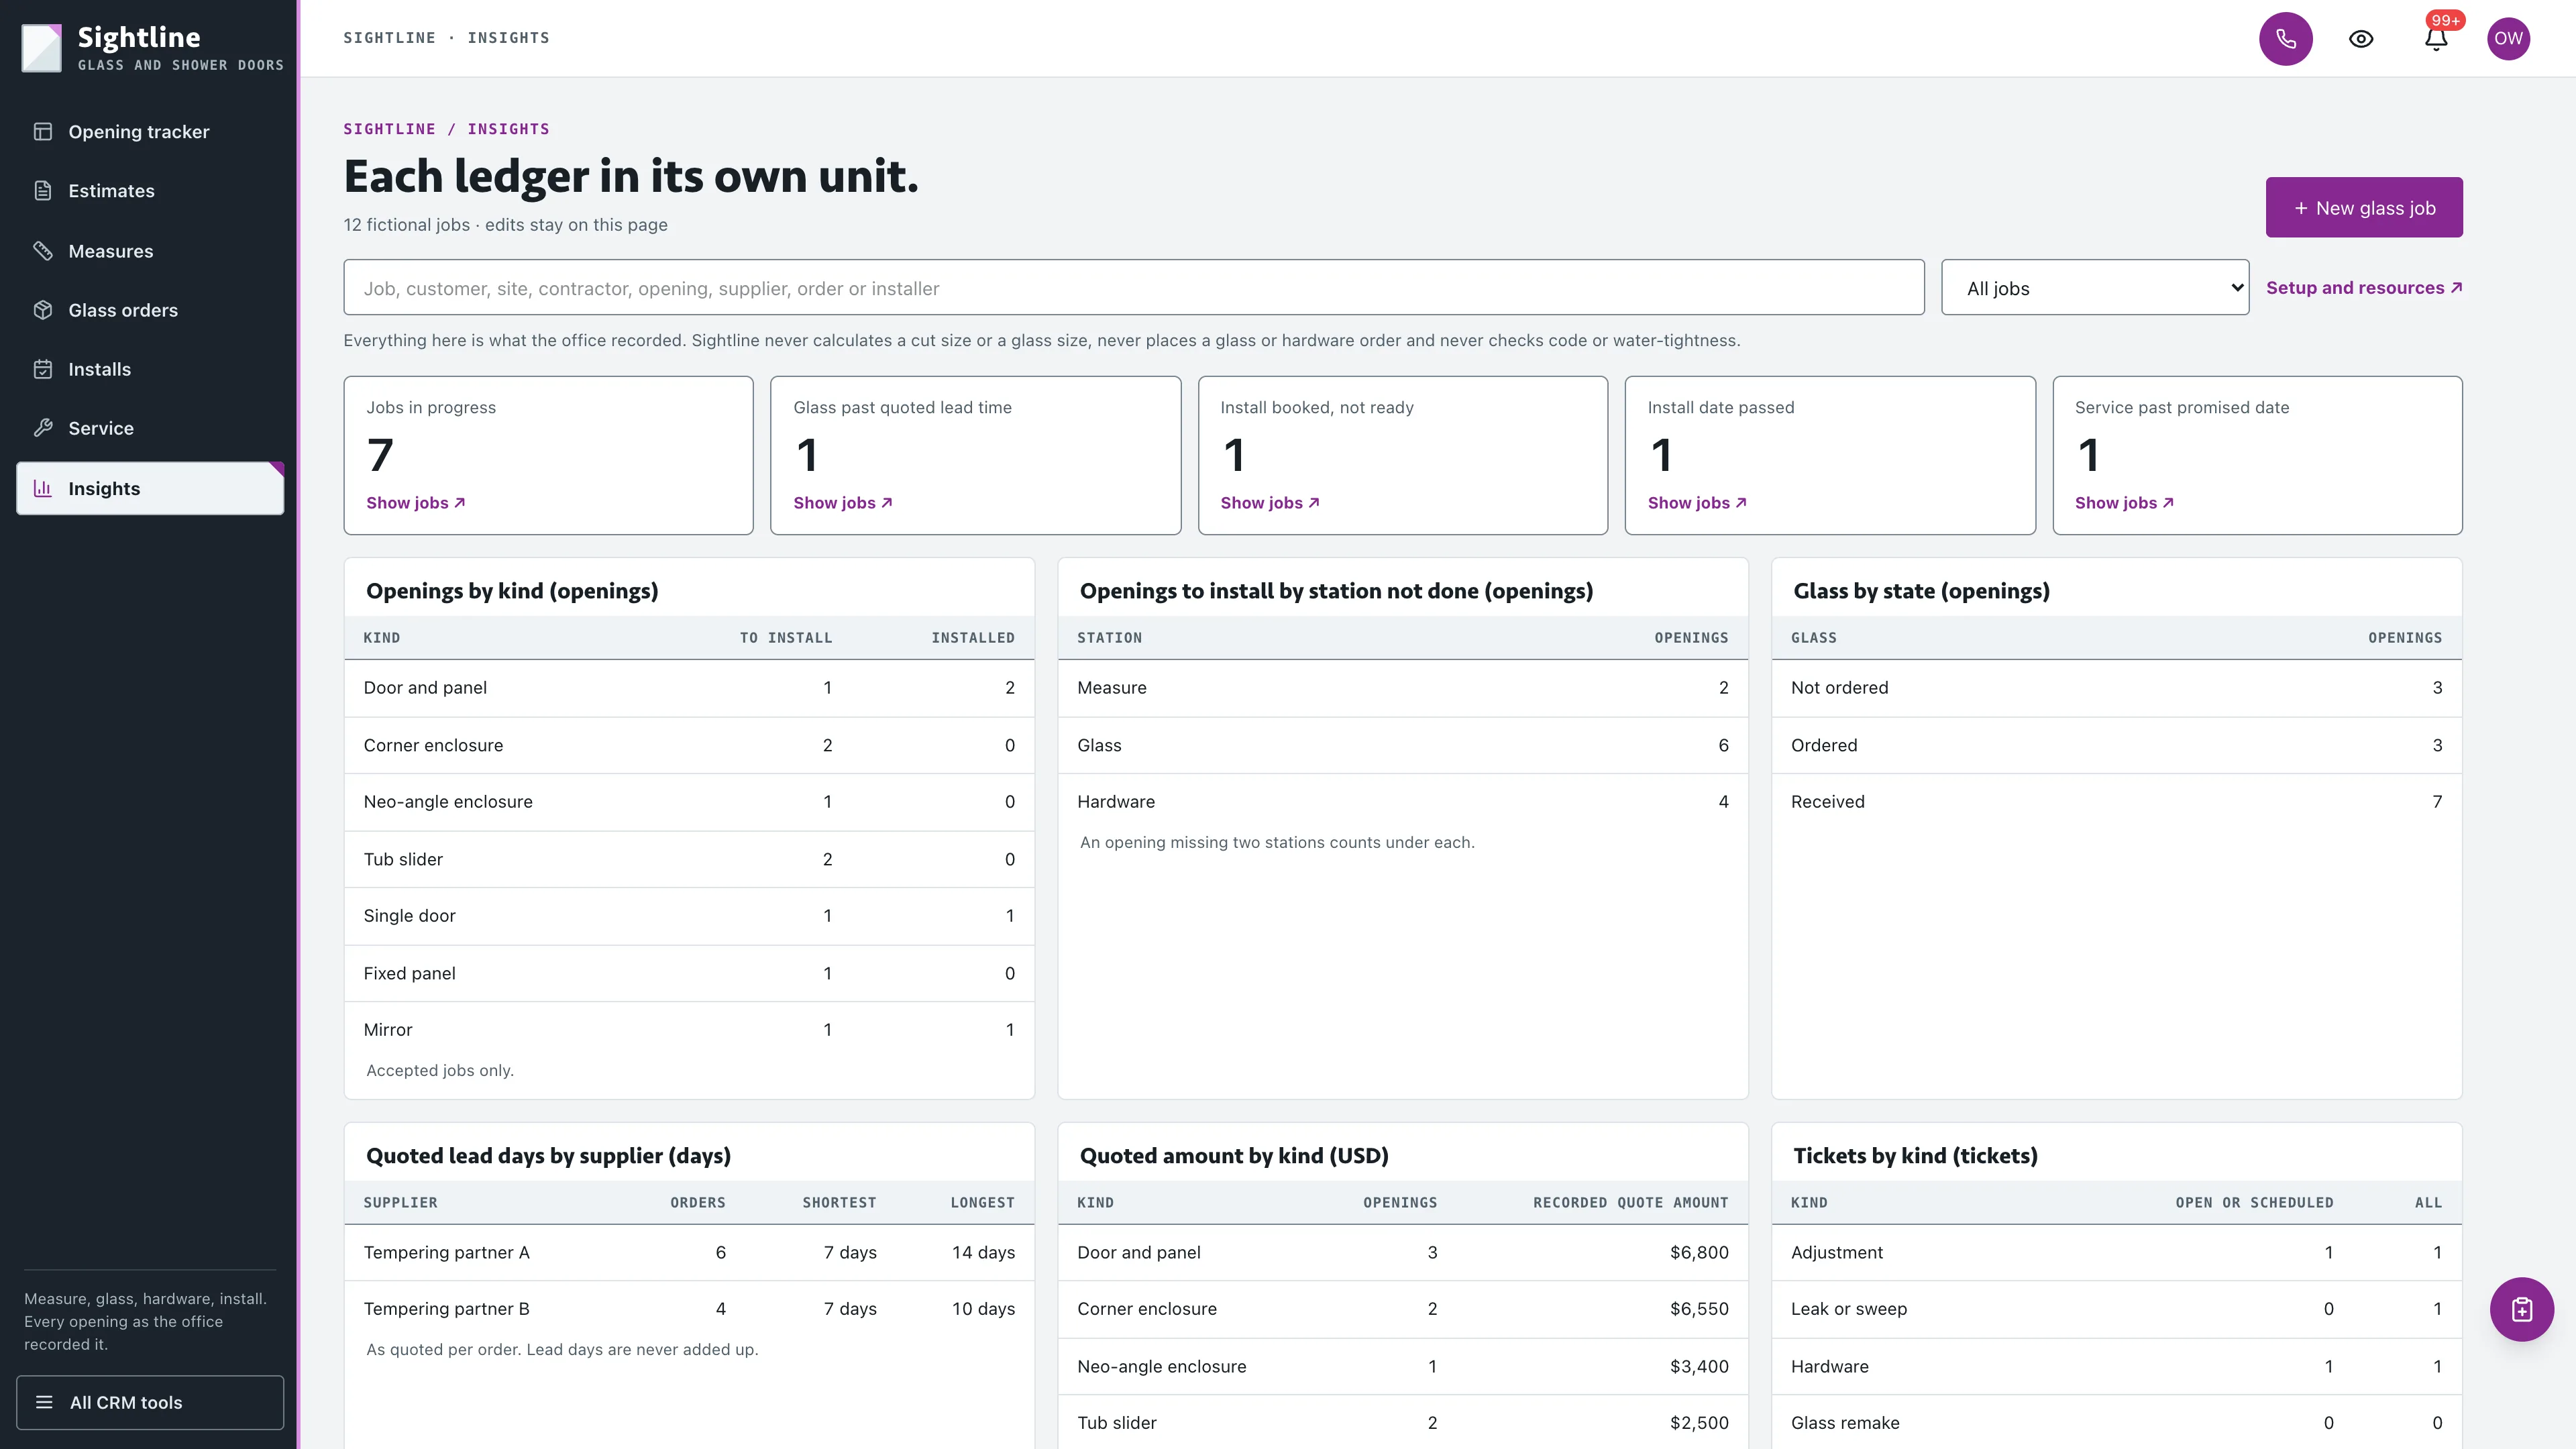Click the All CRM tools hamburger icon
2576x1449 pixels.
[44, 1402]
